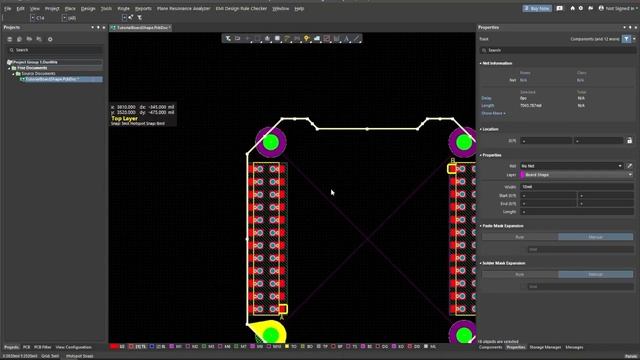Collapse the Net Information section
This screenshot has width=640, height=360.
(x=480, y=63)
